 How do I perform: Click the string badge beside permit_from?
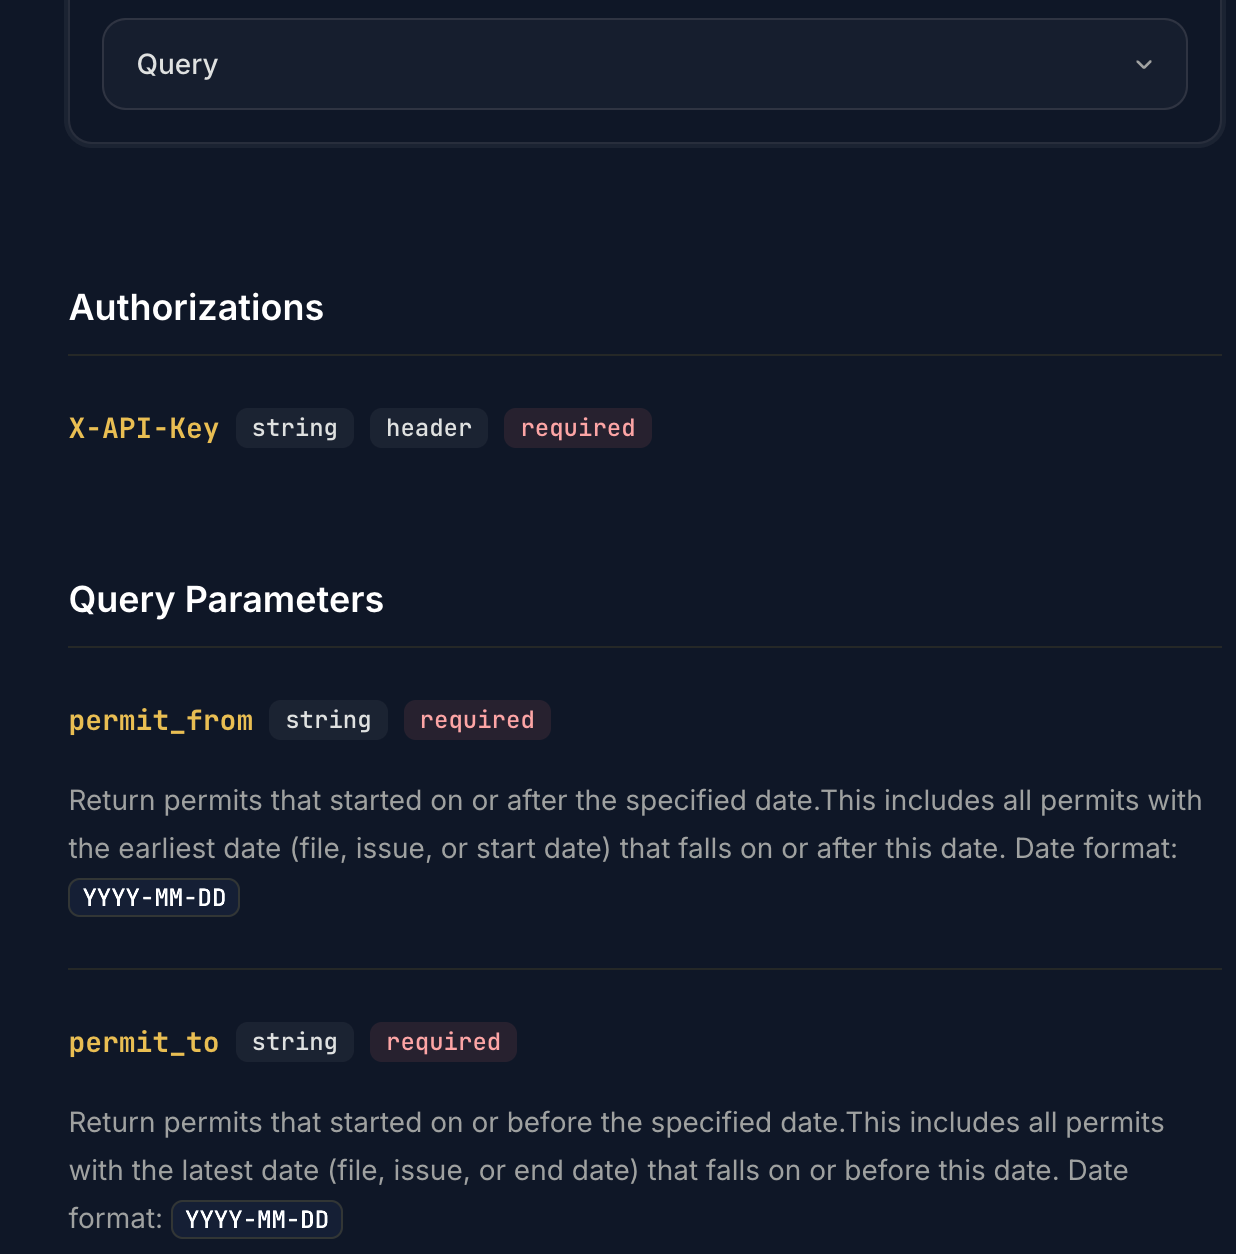[x=328, y=719]
